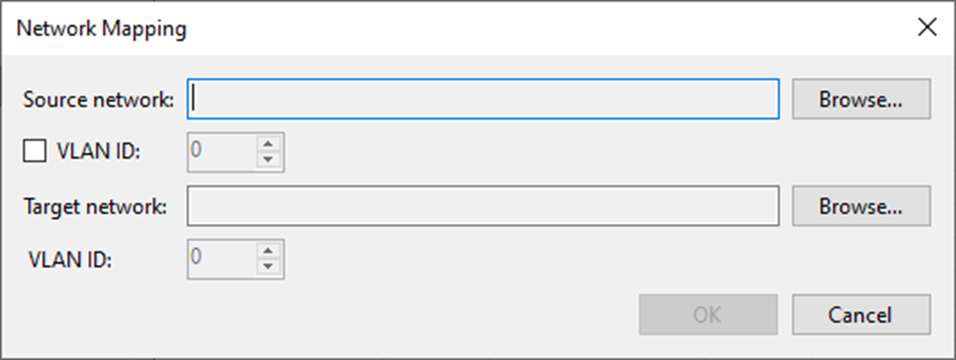Click the "Target network:" label
The width and height of the screenshot is (956, 360).
click(96, 207)
